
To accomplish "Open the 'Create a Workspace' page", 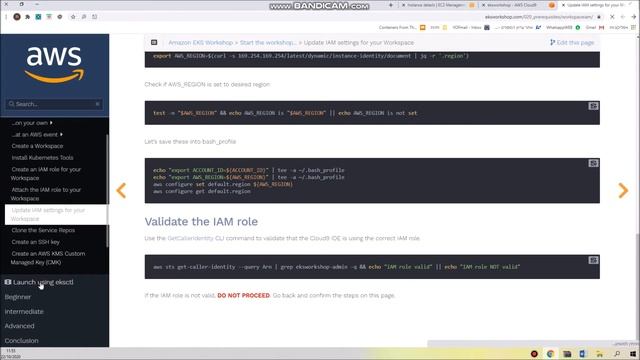I will click(37, 146).
